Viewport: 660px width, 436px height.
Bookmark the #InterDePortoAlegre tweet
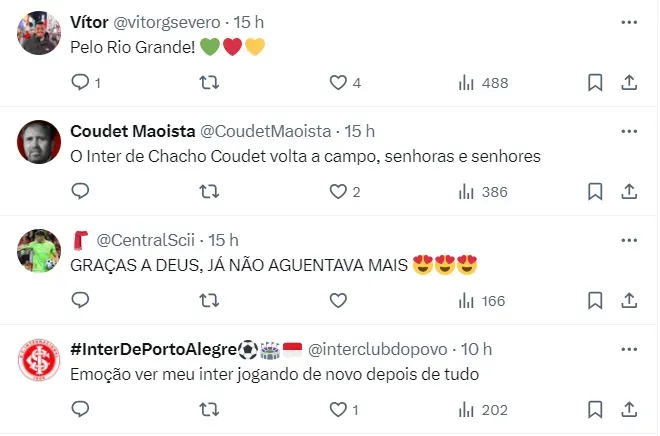(595, 409)
